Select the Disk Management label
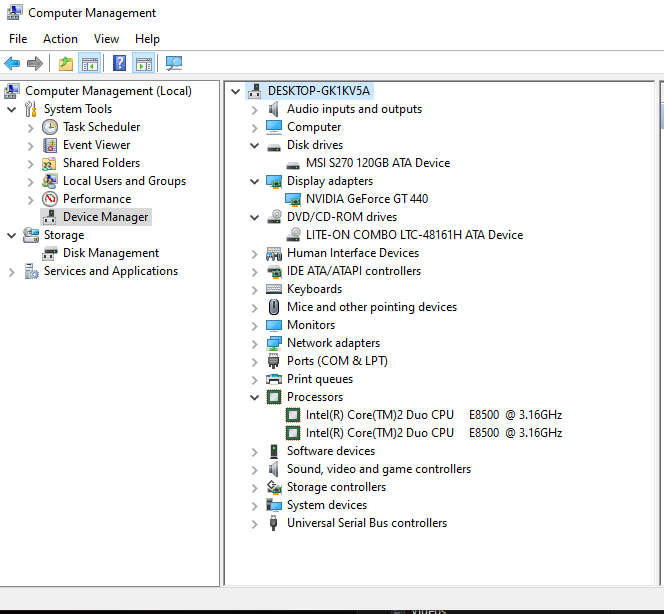Image resolution: width=664 pixels, height=614 pixels. 111,253
